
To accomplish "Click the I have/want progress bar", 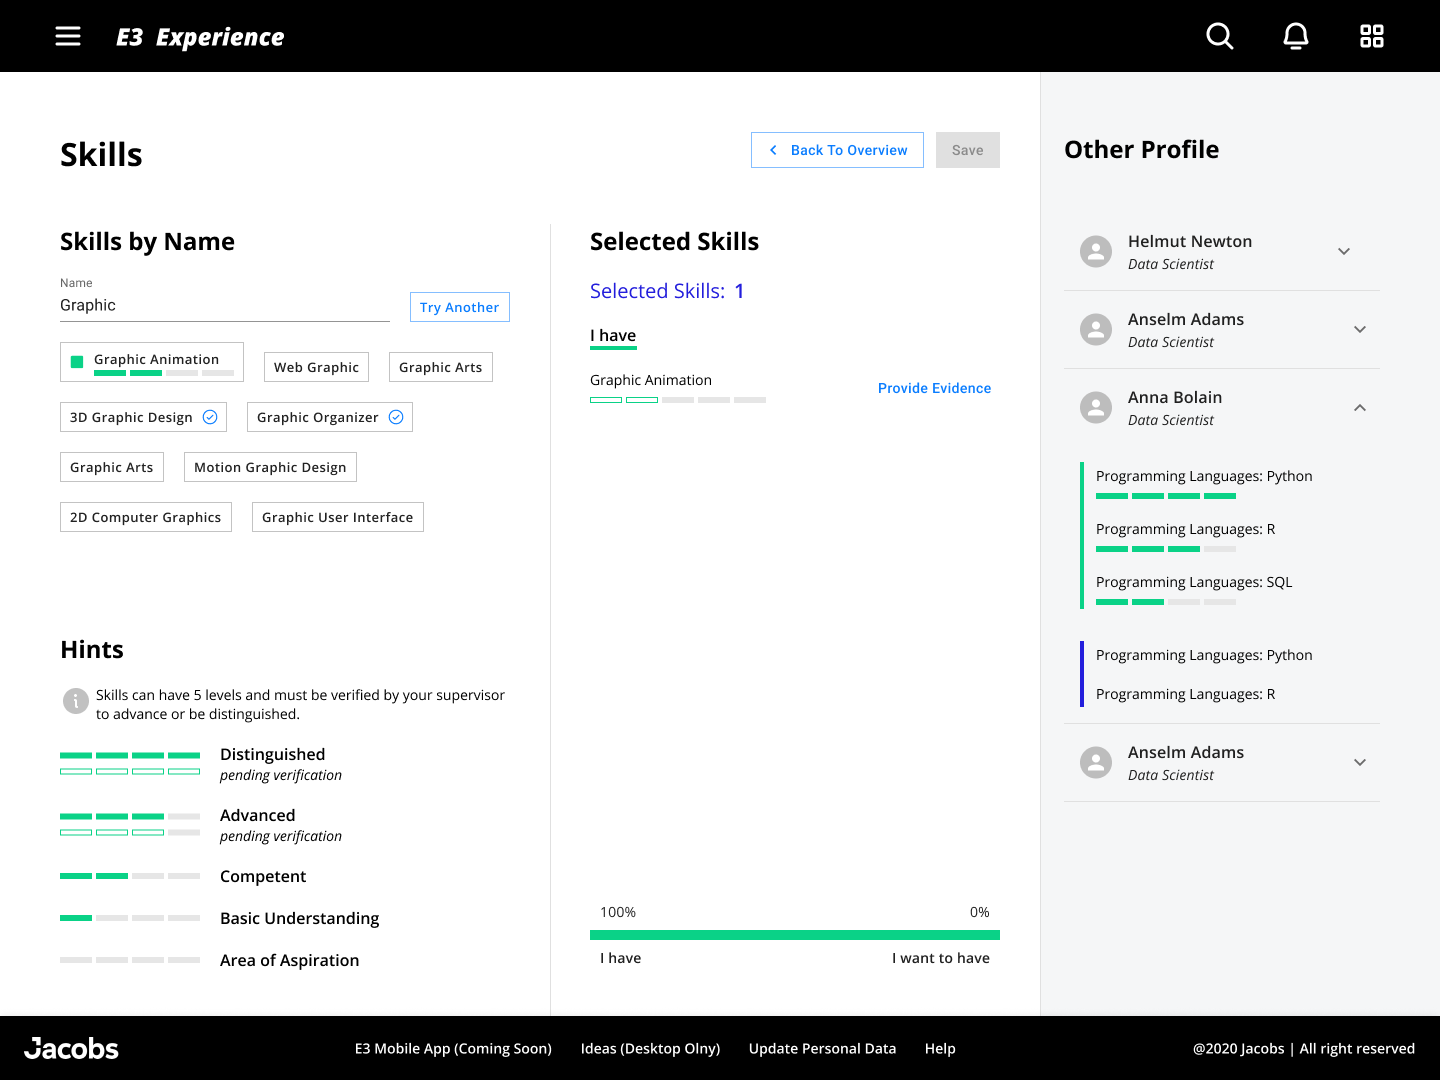I will (x=794, y=935).
